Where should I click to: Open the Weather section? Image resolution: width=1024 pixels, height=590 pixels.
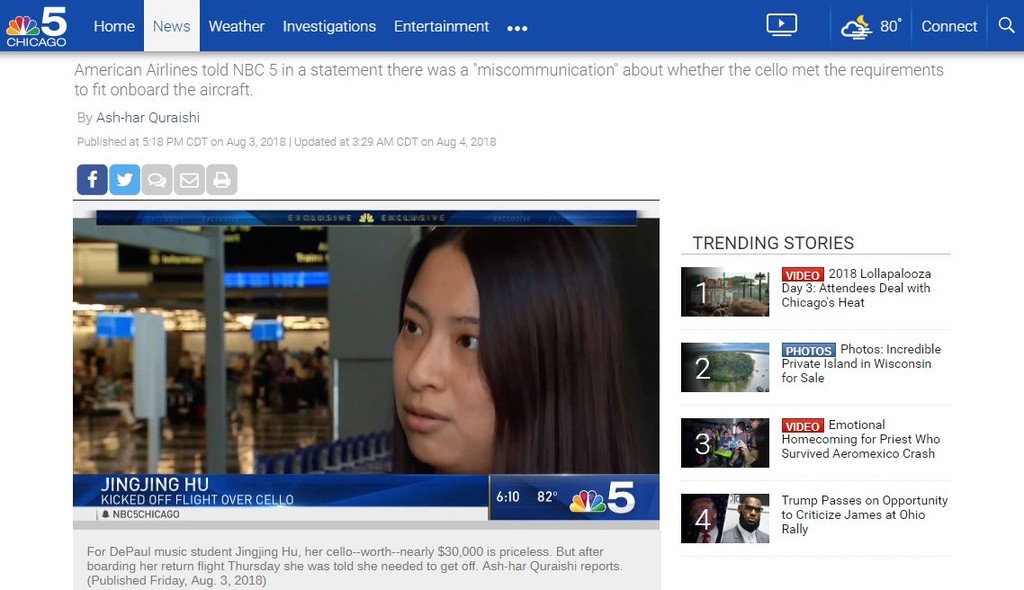[236, 26]
